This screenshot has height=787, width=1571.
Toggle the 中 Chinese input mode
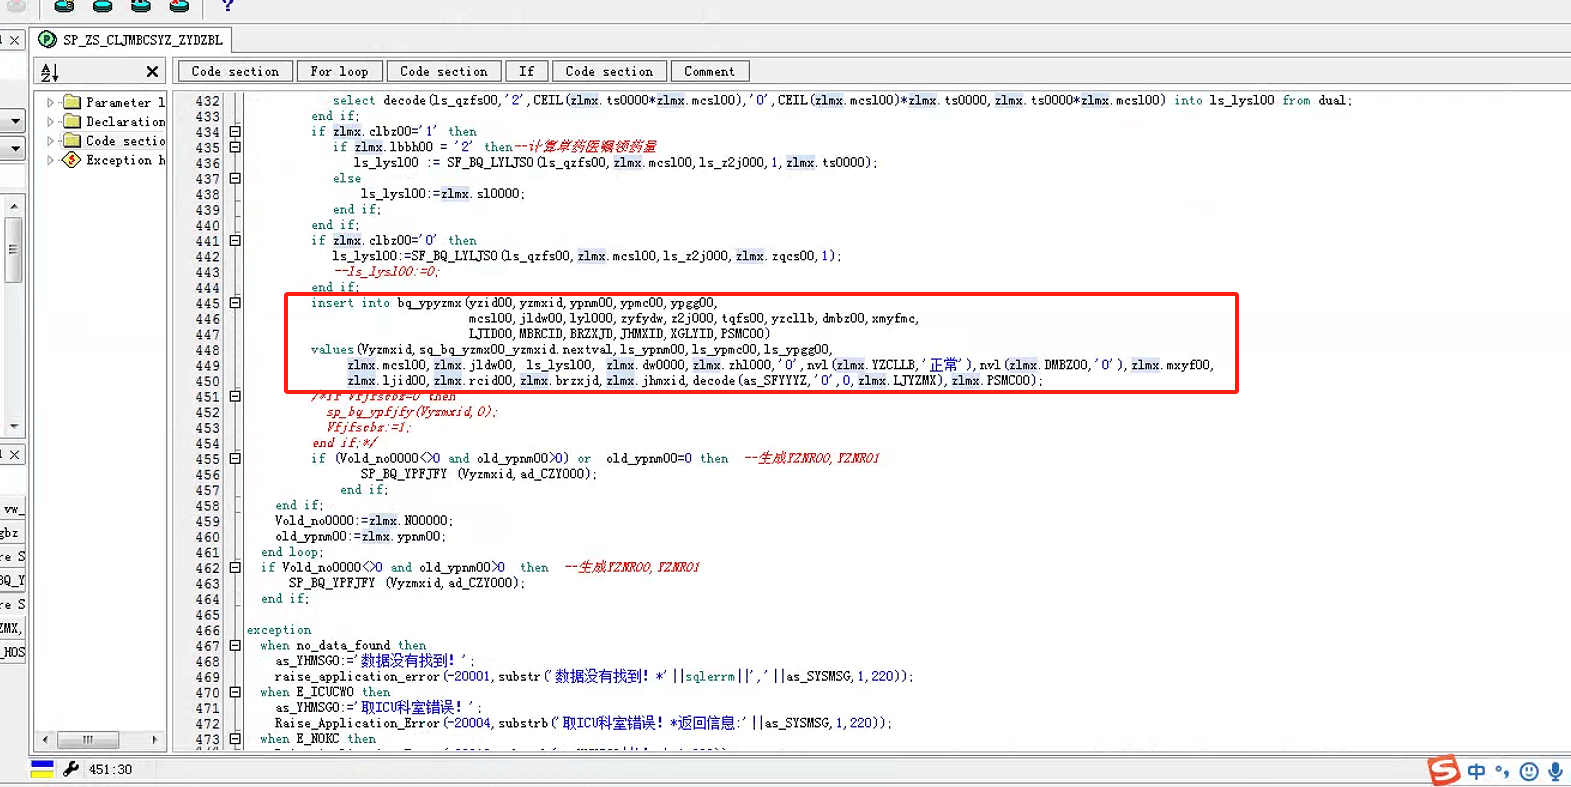[1476, 771]
